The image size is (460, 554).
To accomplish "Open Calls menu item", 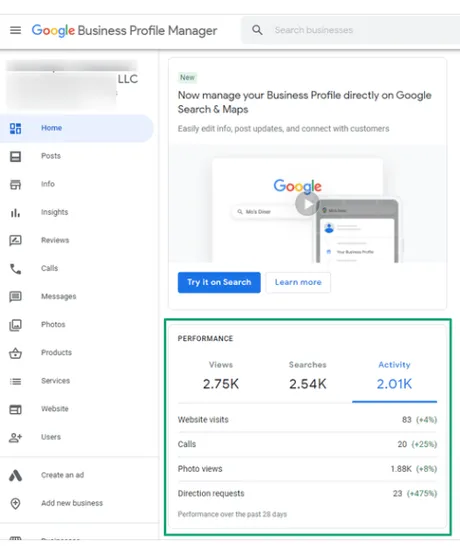I will [x=49, y=268].
